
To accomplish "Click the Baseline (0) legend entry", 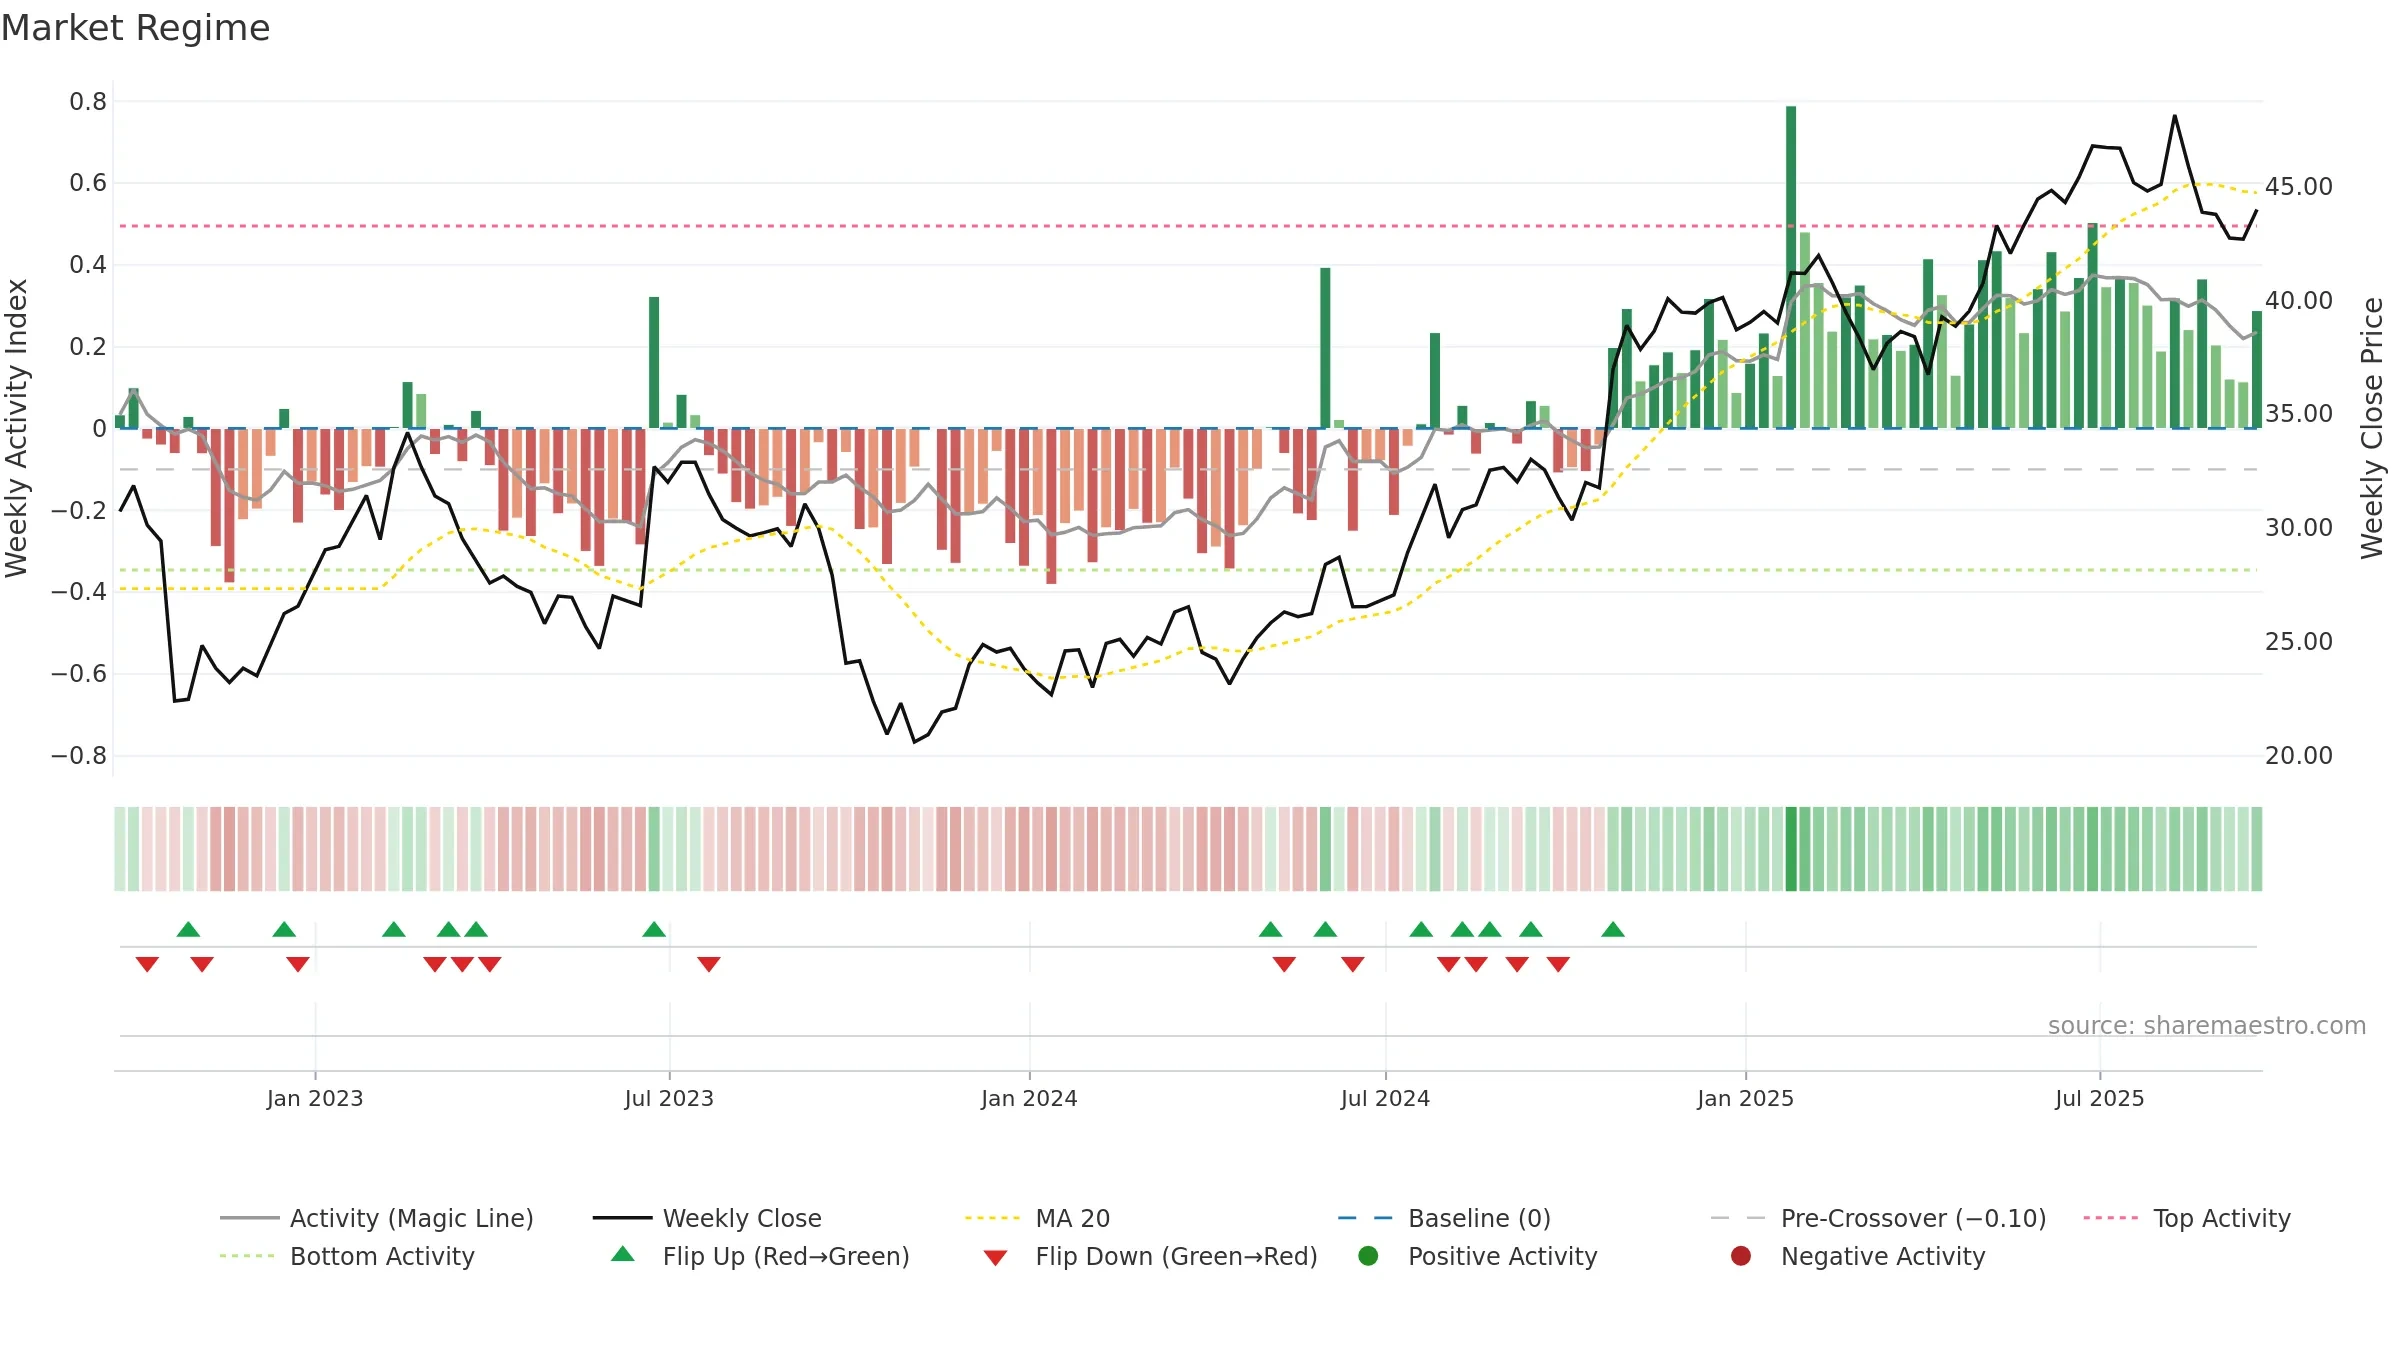I will (x=1444, y=1218).
